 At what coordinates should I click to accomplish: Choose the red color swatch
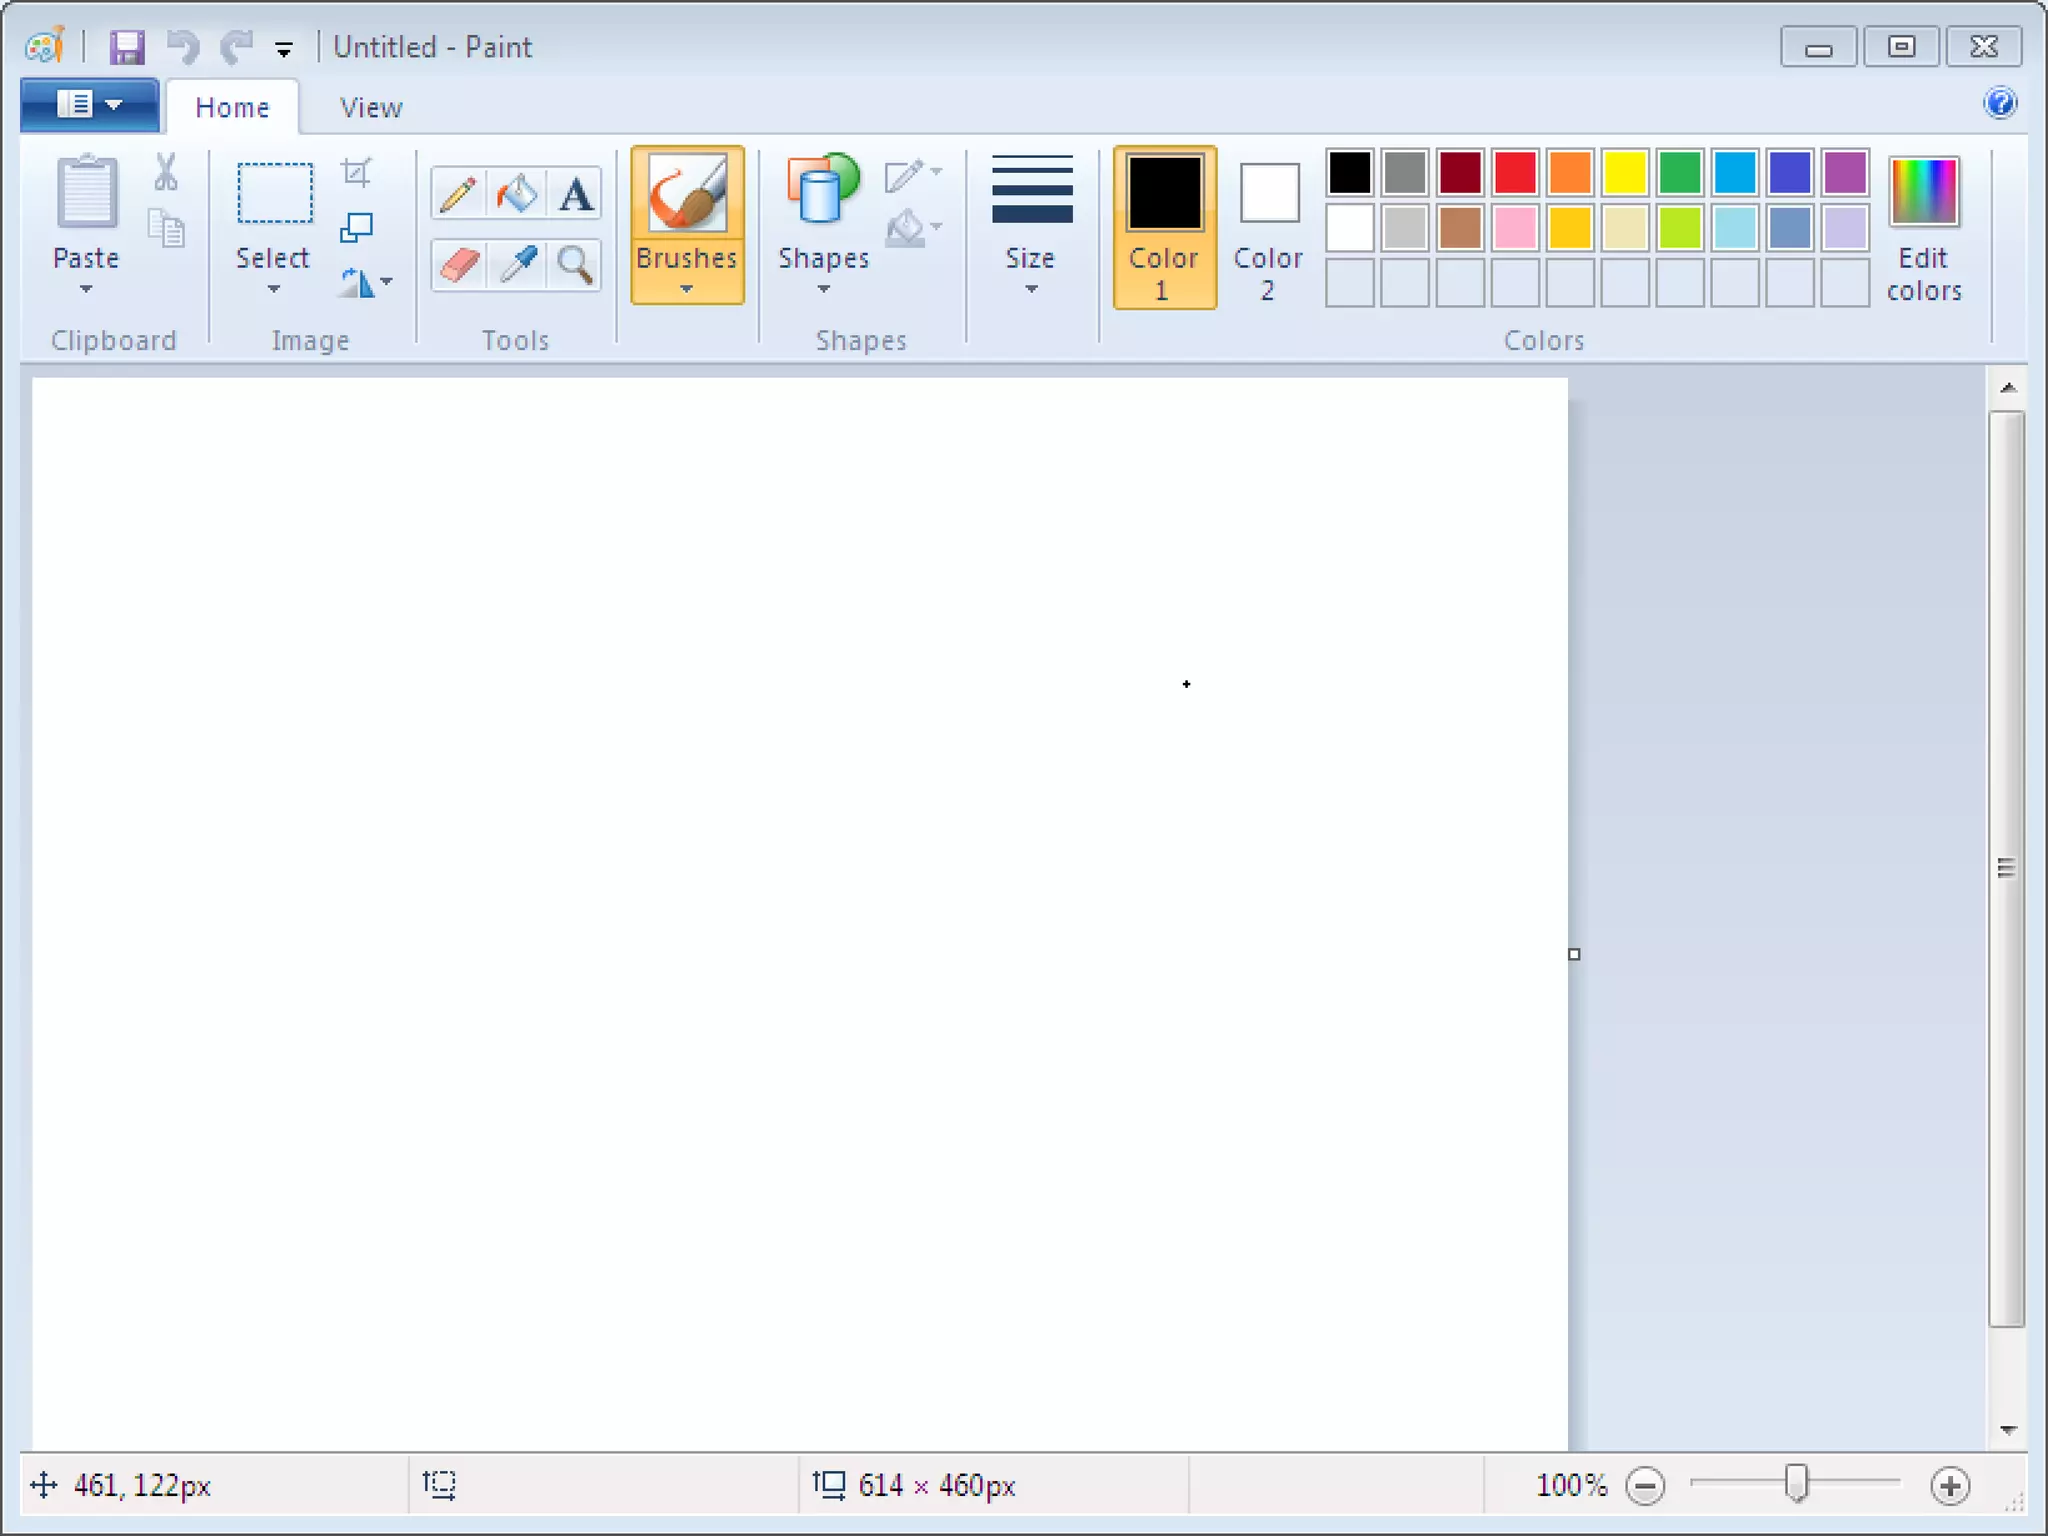click(x=1515, y=172)
